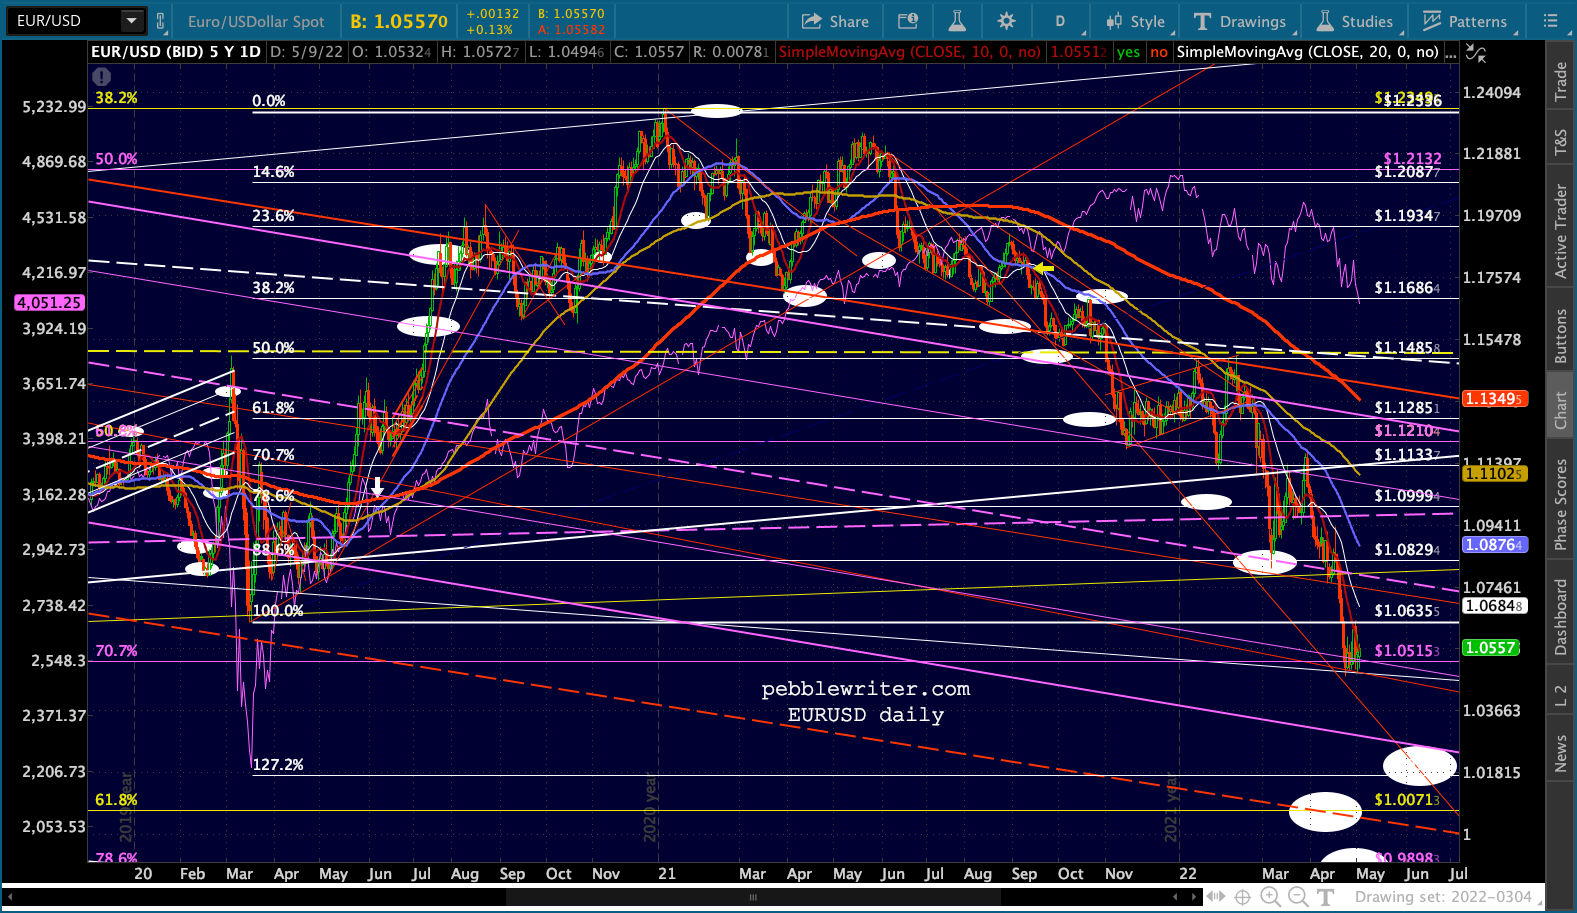1577x913 pixels.
Task: Click the bid price B: 1.05570
Action: (x=399, y=21)
